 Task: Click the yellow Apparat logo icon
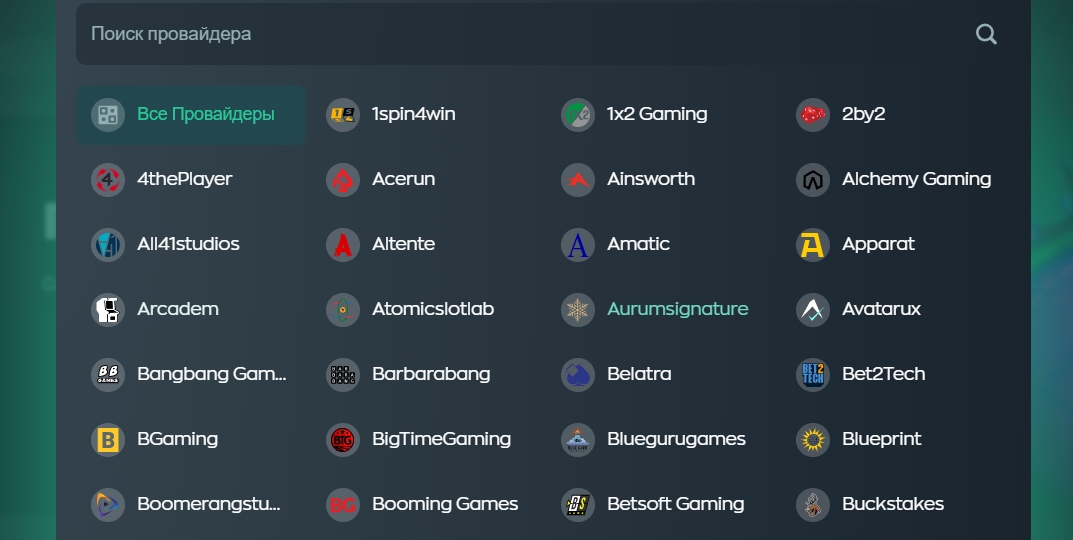pyautogui.click(x=813, y=244)
